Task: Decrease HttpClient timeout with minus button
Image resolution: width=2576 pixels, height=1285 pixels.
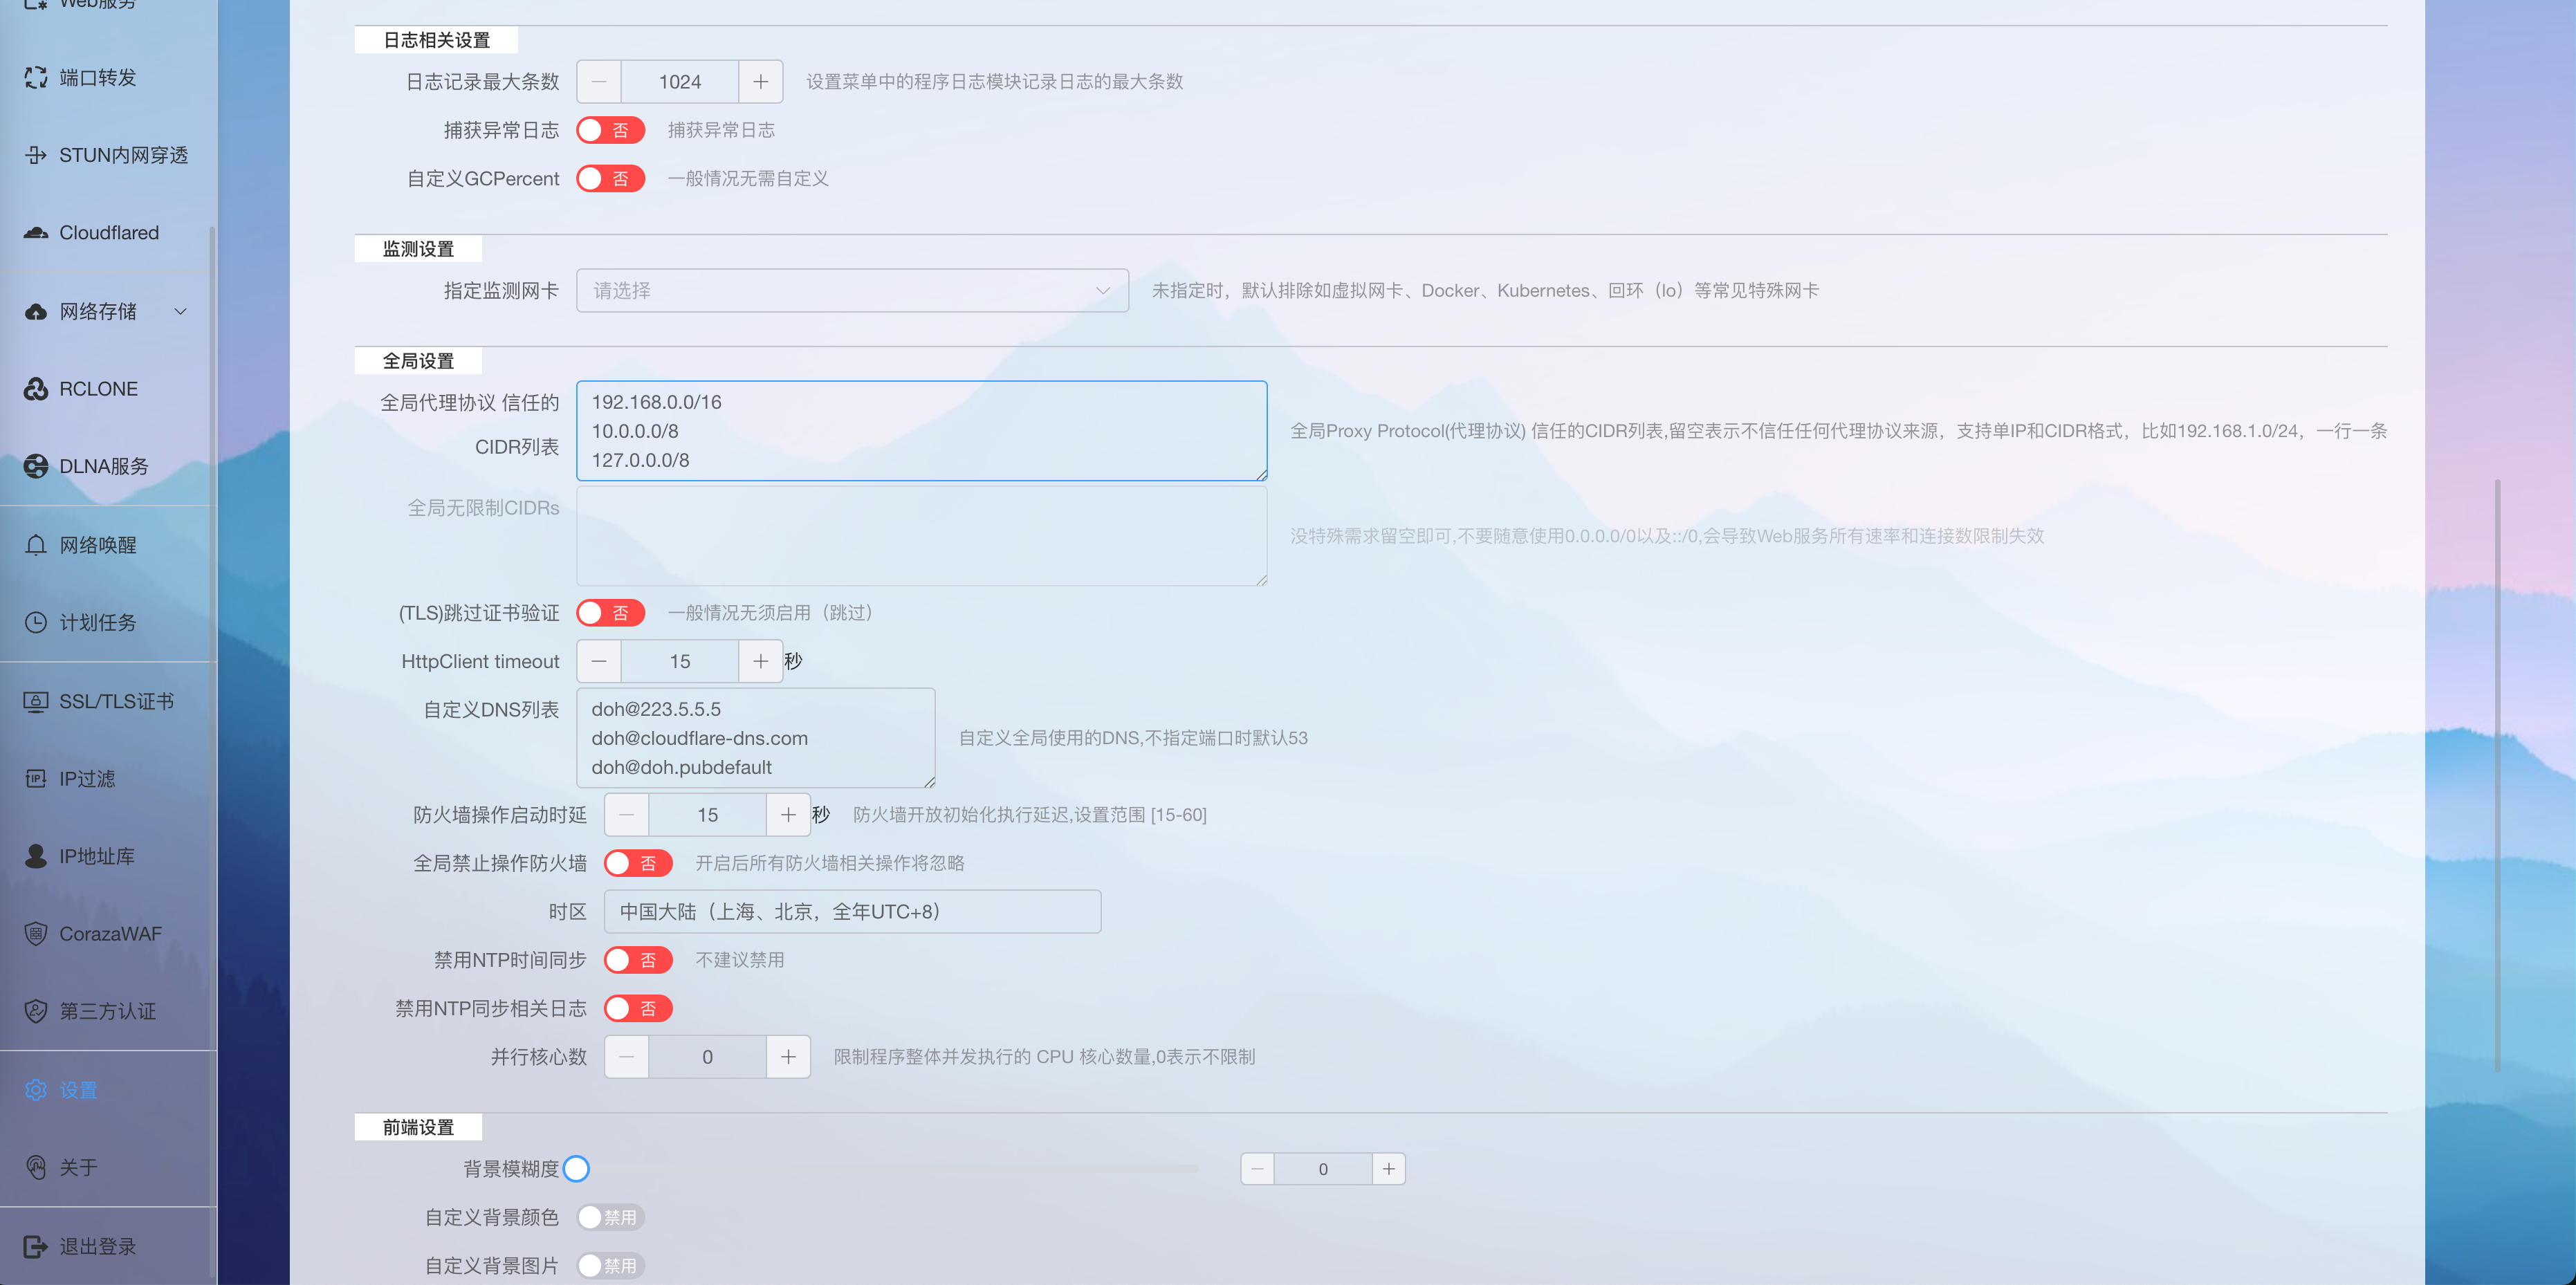Action: [599, 662]
